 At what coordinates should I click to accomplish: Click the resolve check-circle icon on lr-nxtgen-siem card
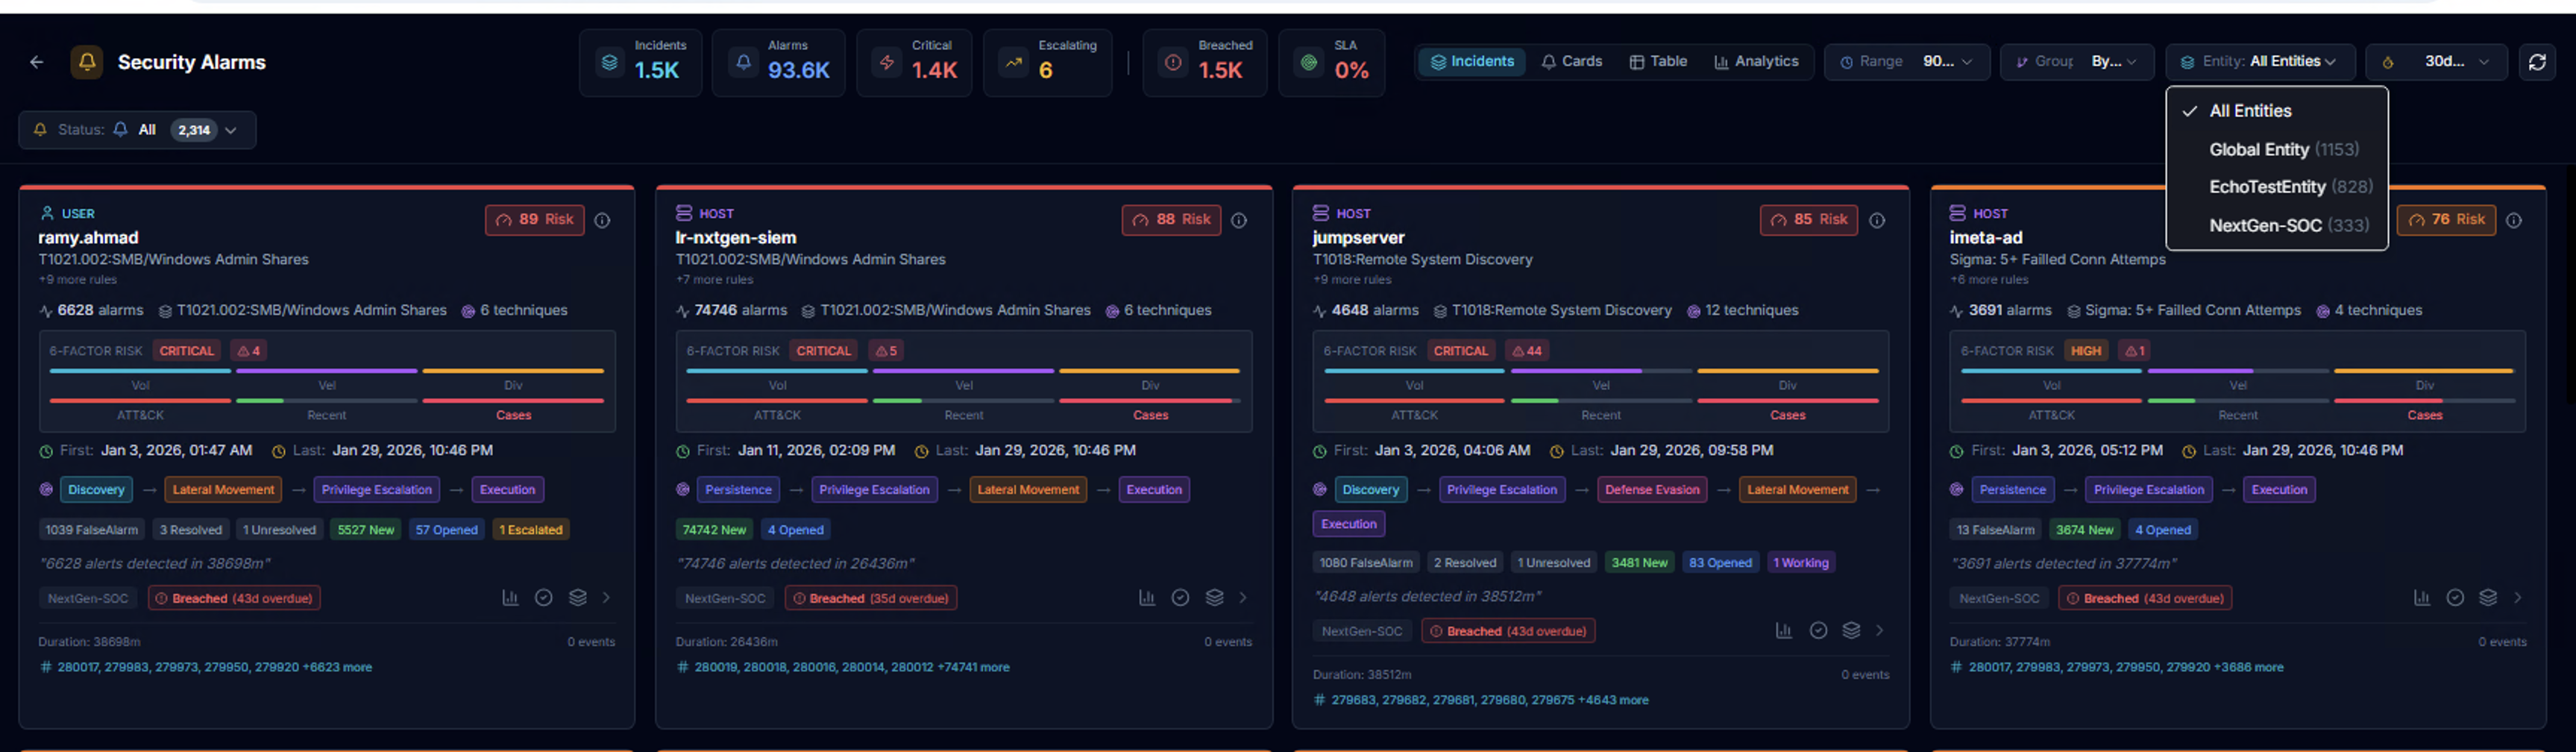pos(1181,597)
